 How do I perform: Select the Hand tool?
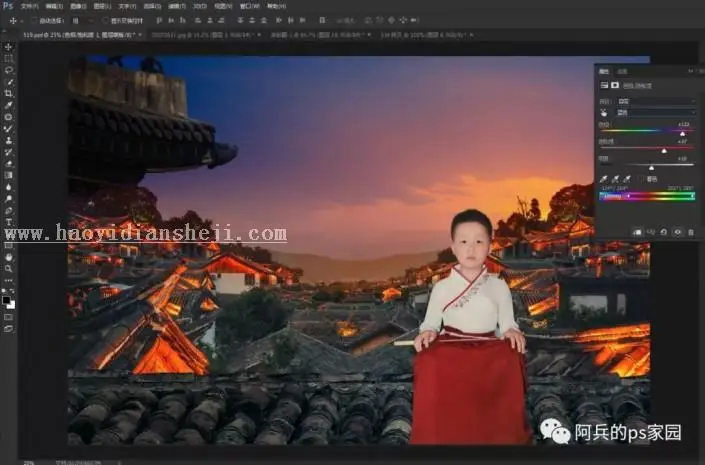[9, 257]
